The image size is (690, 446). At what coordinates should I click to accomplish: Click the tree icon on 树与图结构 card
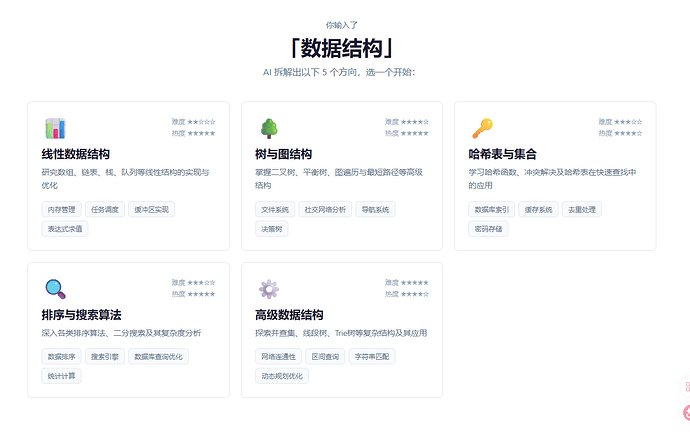(269, 128)
